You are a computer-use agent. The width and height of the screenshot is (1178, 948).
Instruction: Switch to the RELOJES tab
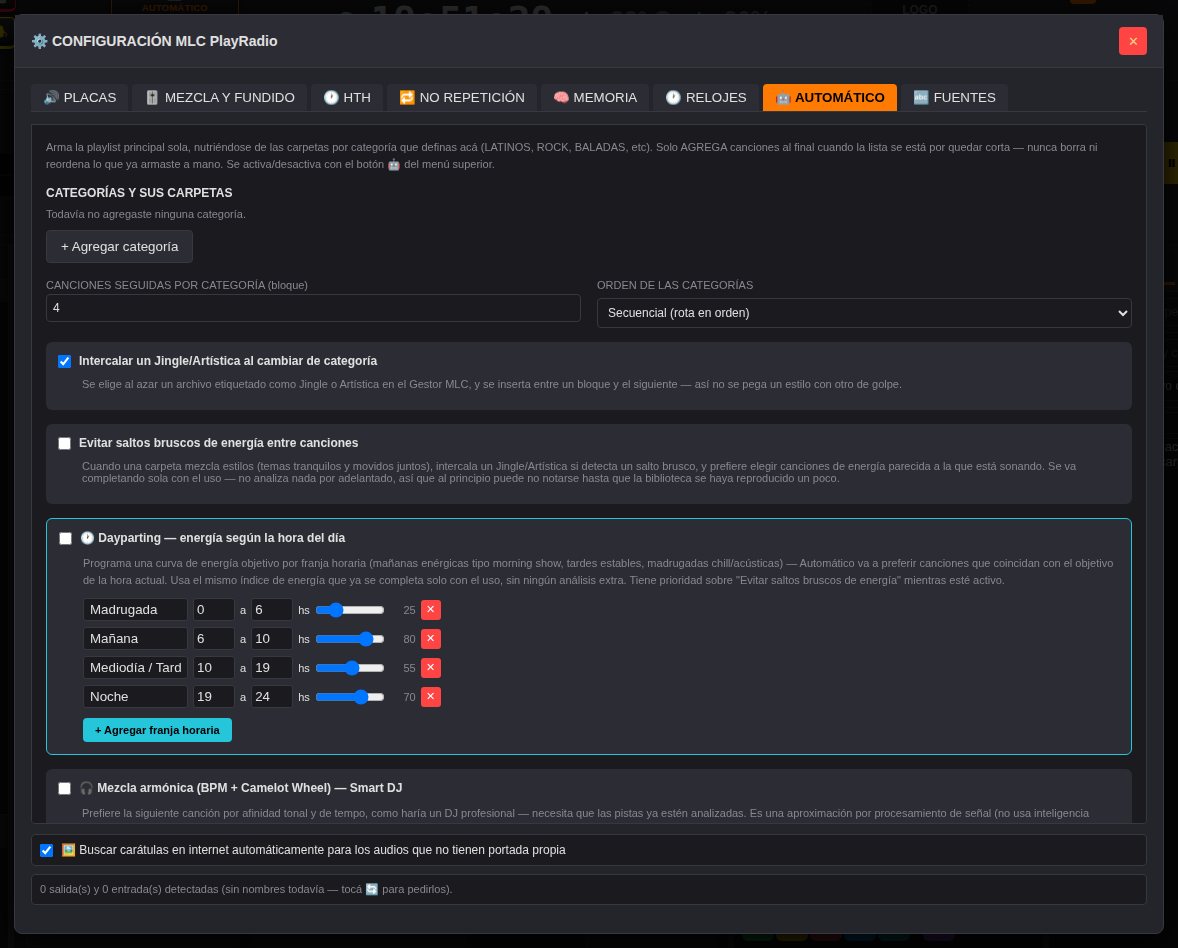pos(706,98)
